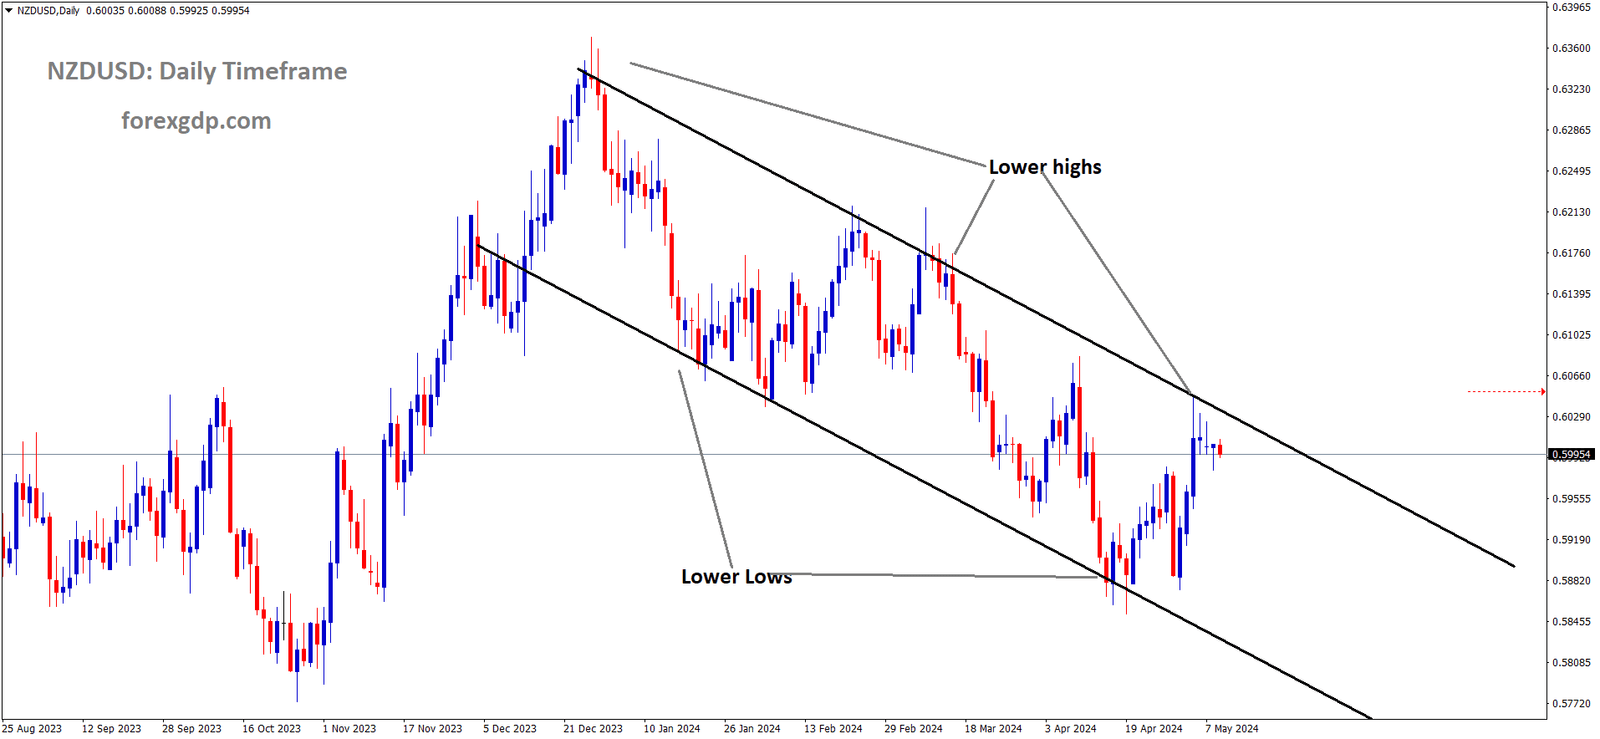Click price level 0.60290 on the axis
Viewport: 1600px width, 739px height.
pyautogui.click(x=1570, y=417)
